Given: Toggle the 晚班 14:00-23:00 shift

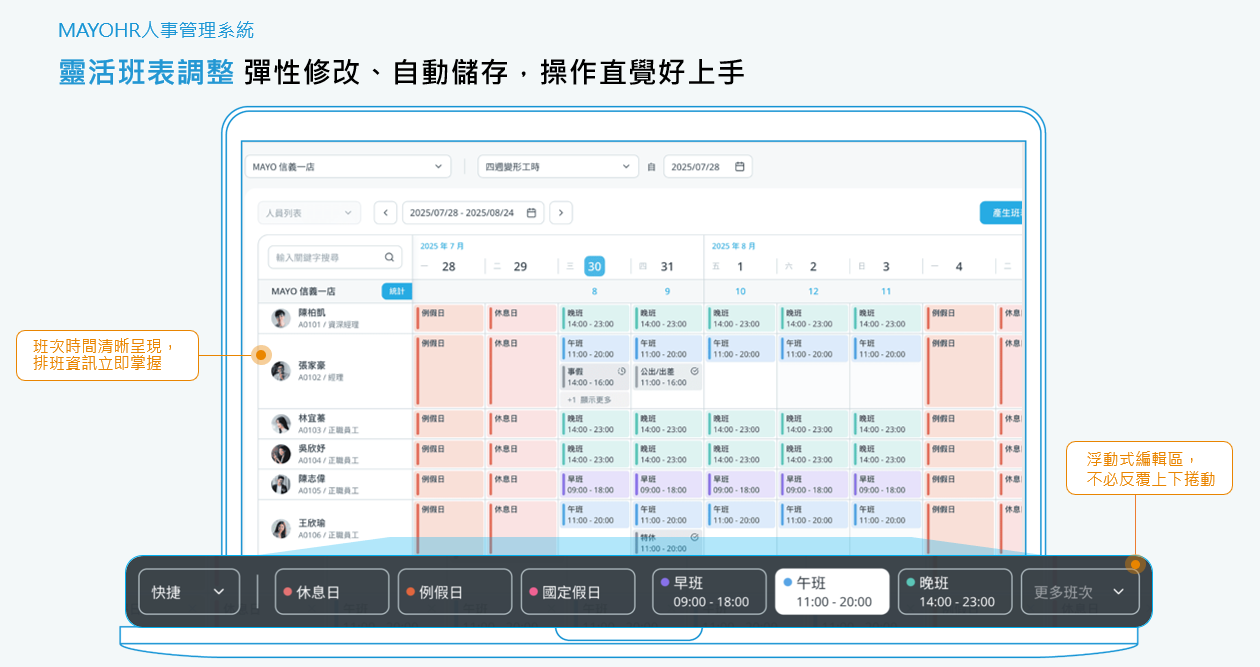Looking at the screenshot, I should click(955, 591).
